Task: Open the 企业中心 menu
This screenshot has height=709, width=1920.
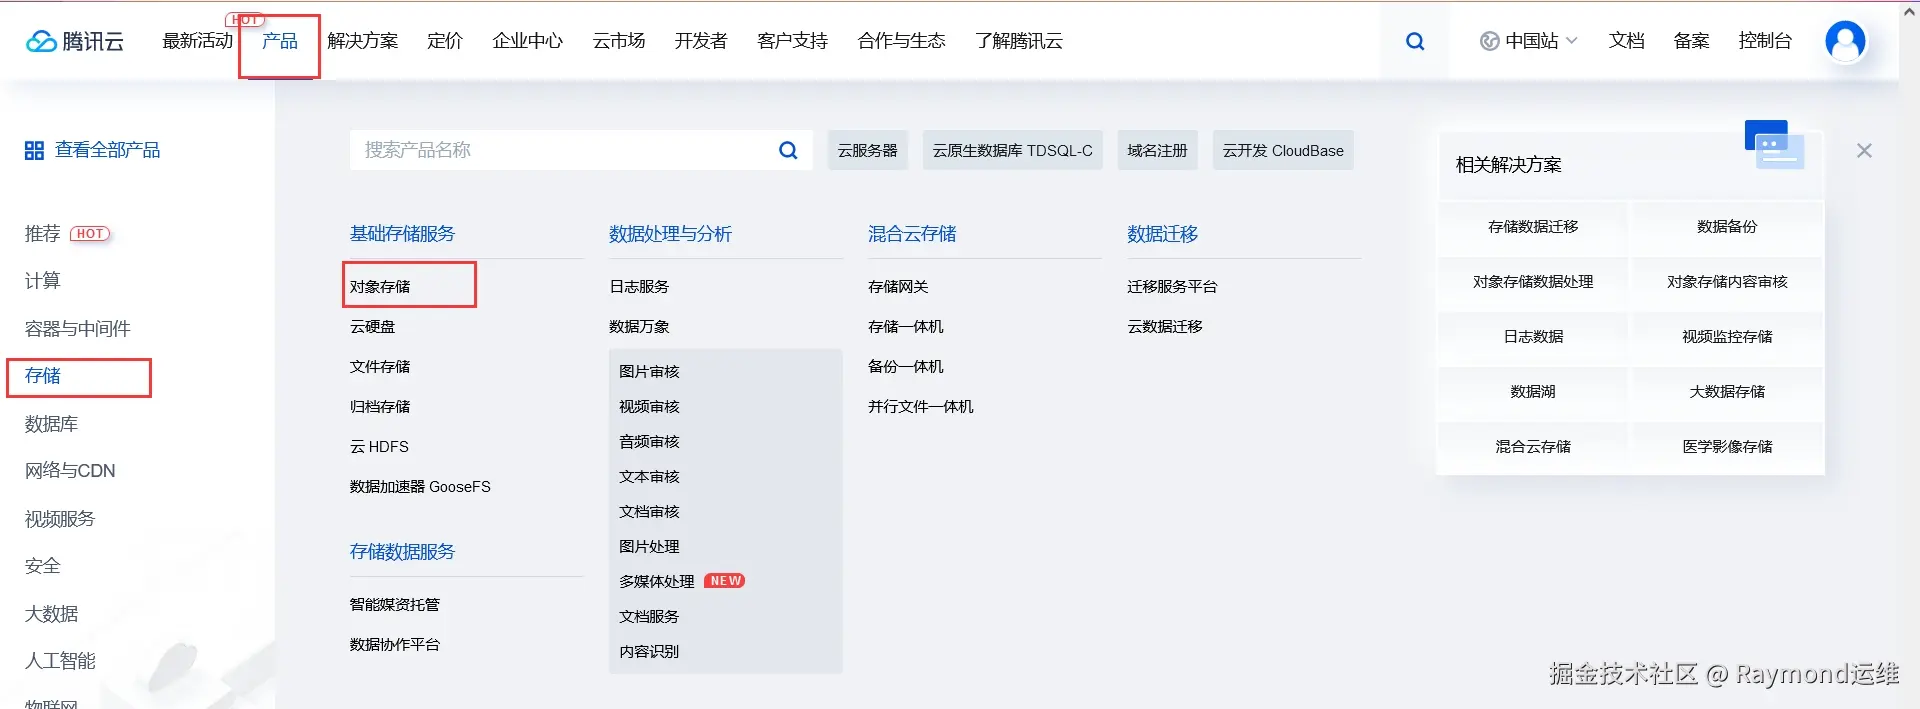Action: [528, 41]
